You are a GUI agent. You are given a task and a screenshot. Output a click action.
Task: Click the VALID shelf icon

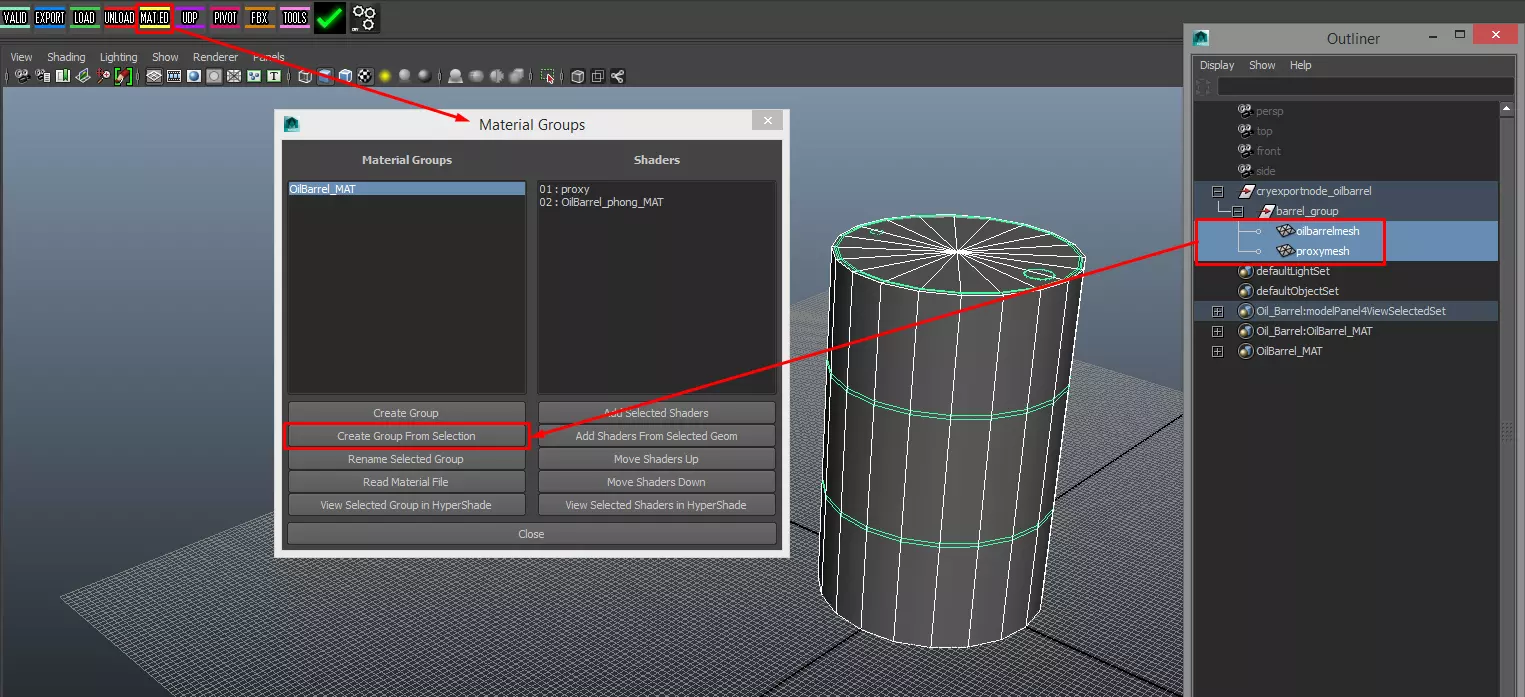point(15,17)
